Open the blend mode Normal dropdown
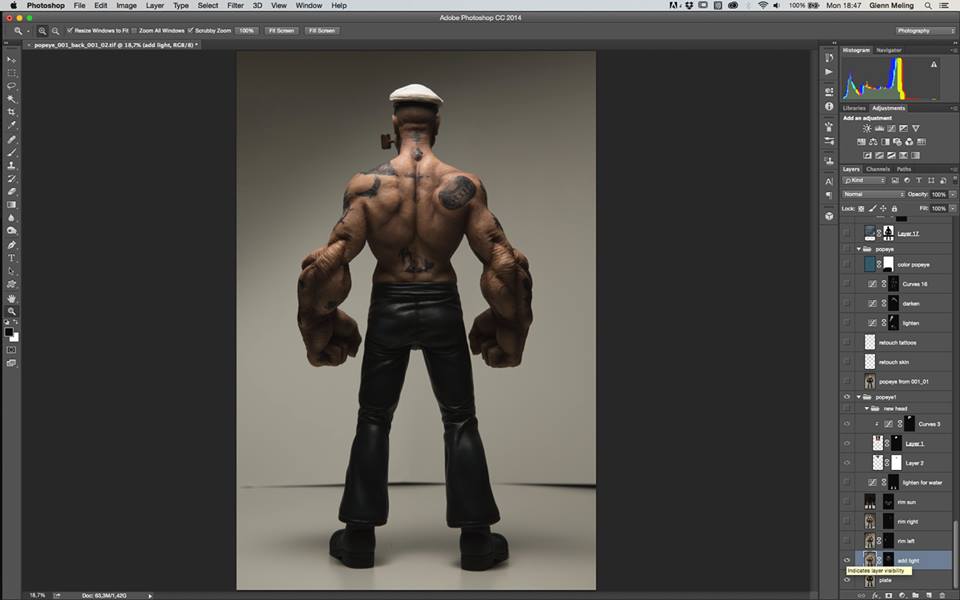Screen dimensions: 960x600 click(872, 194)
